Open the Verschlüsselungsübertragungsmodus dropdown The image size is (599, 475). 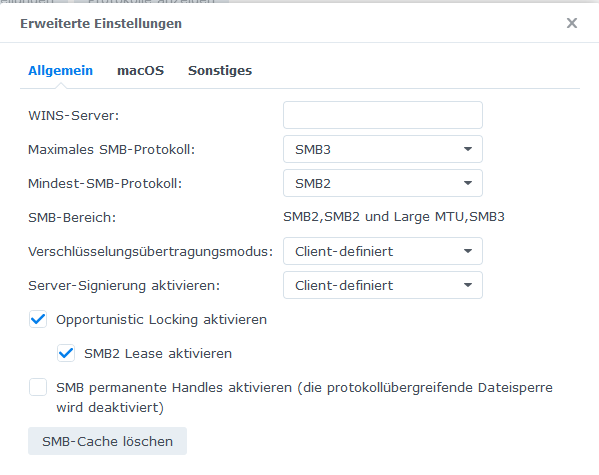coord(383,251)
